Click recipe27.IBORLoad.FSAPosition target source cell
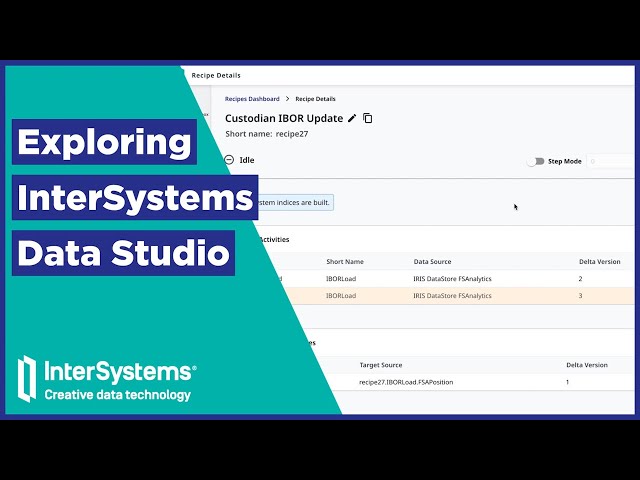Screen dimensions: 640x480 pyautogui.click(x=406, y=382)
